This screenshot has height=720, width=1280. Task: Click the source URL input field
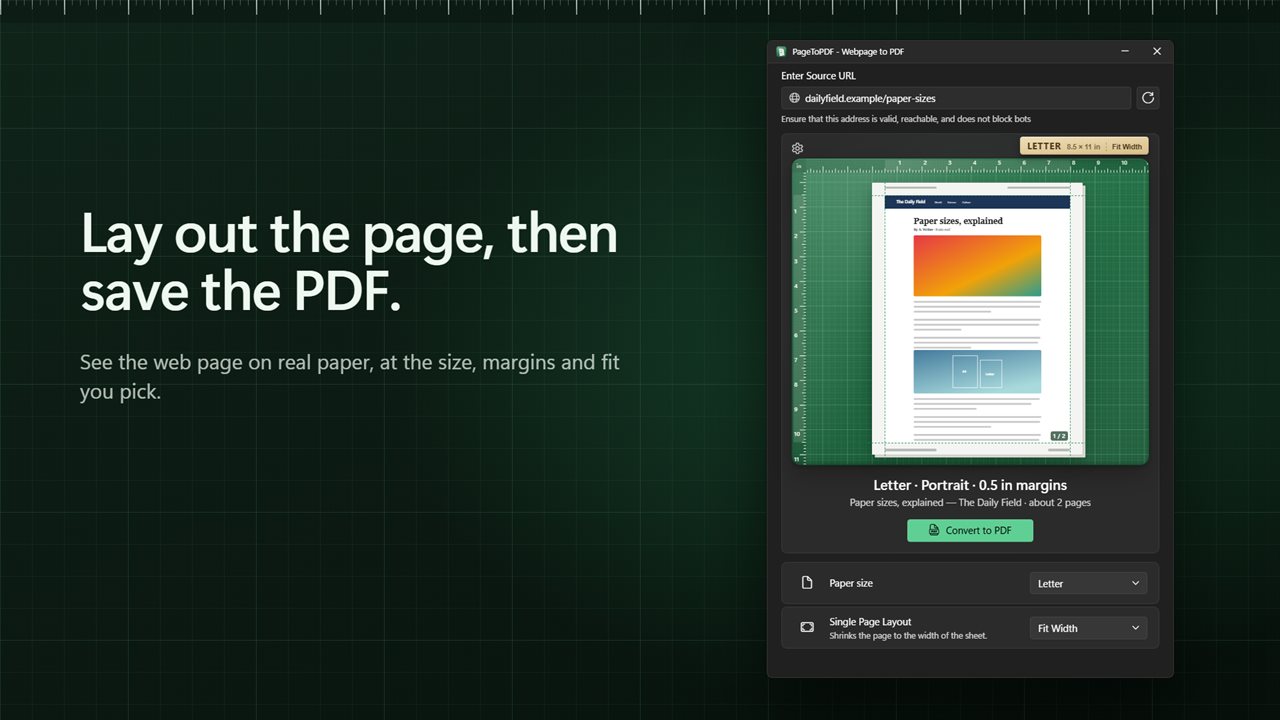tap(956, 98)
